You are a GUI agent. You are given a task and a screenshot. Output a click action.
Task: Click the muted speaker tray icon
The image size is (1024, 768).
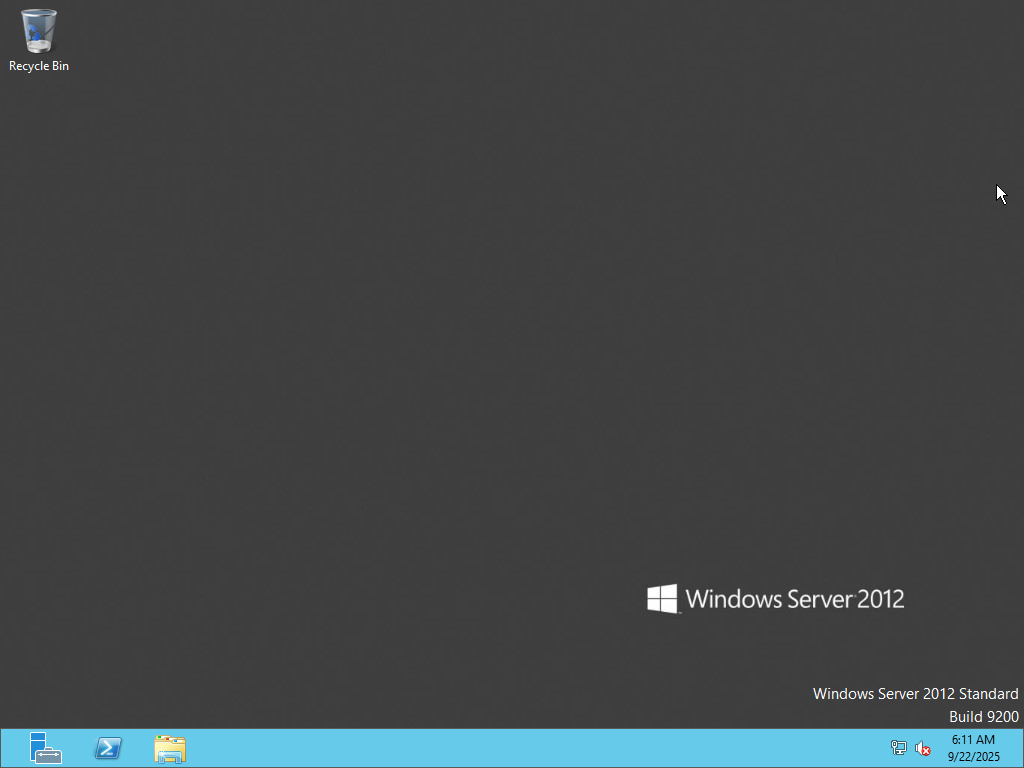click(923, 748)
